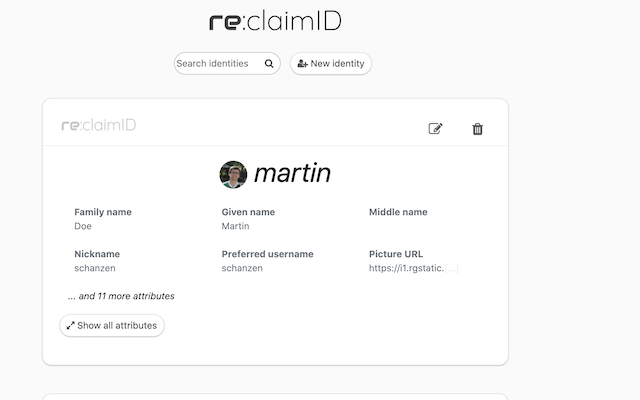Click the re:claimID logo at the top

point(275,21)
